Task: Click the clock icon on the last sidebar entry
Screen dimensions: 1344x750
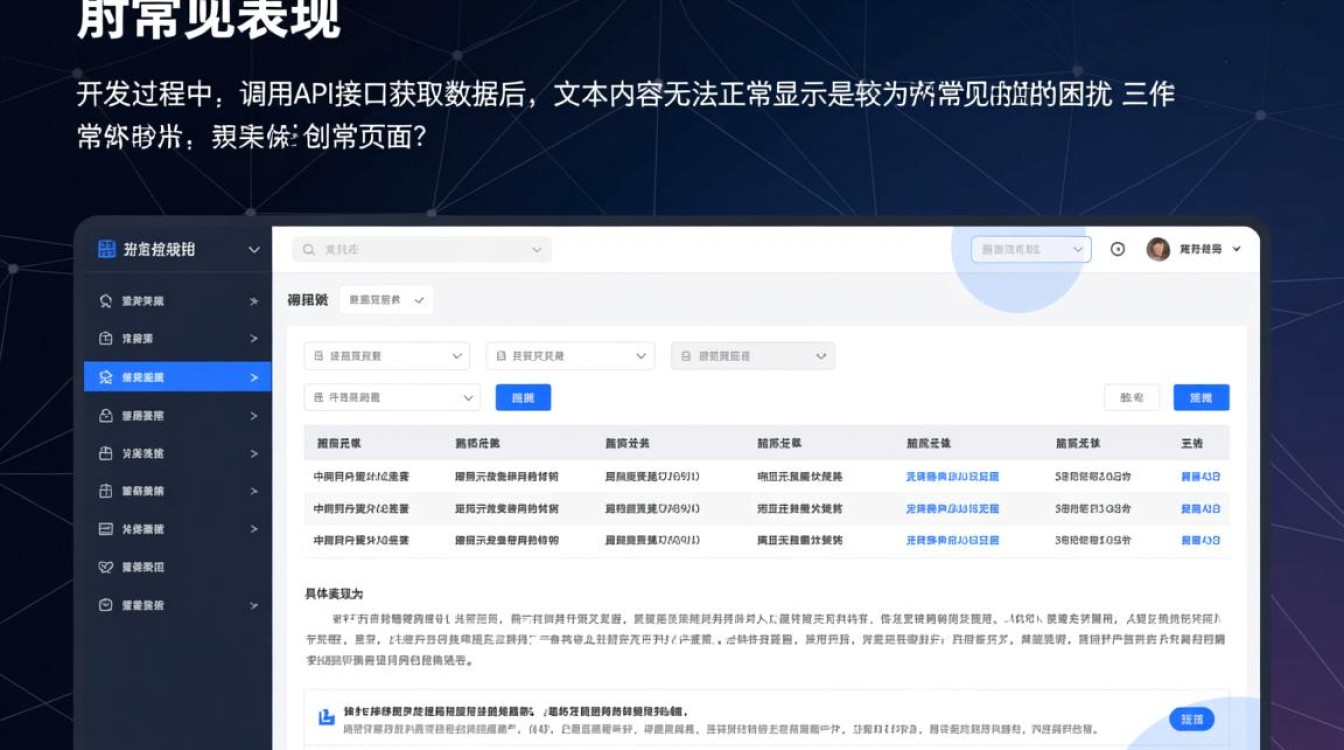Action: pos(107,605)
